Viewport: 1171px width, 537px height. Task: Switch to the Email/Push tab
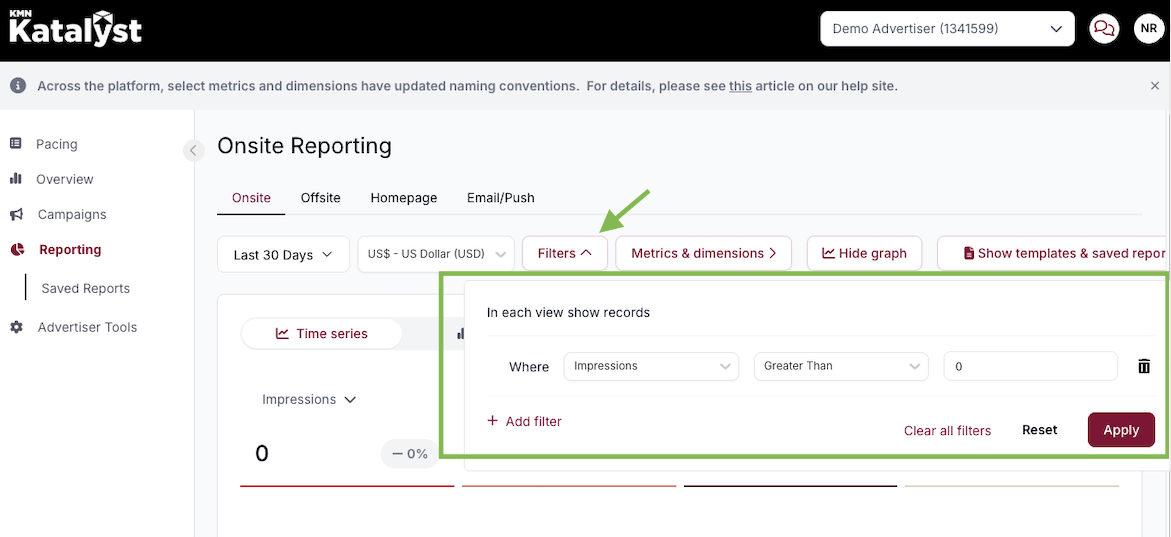500,198
